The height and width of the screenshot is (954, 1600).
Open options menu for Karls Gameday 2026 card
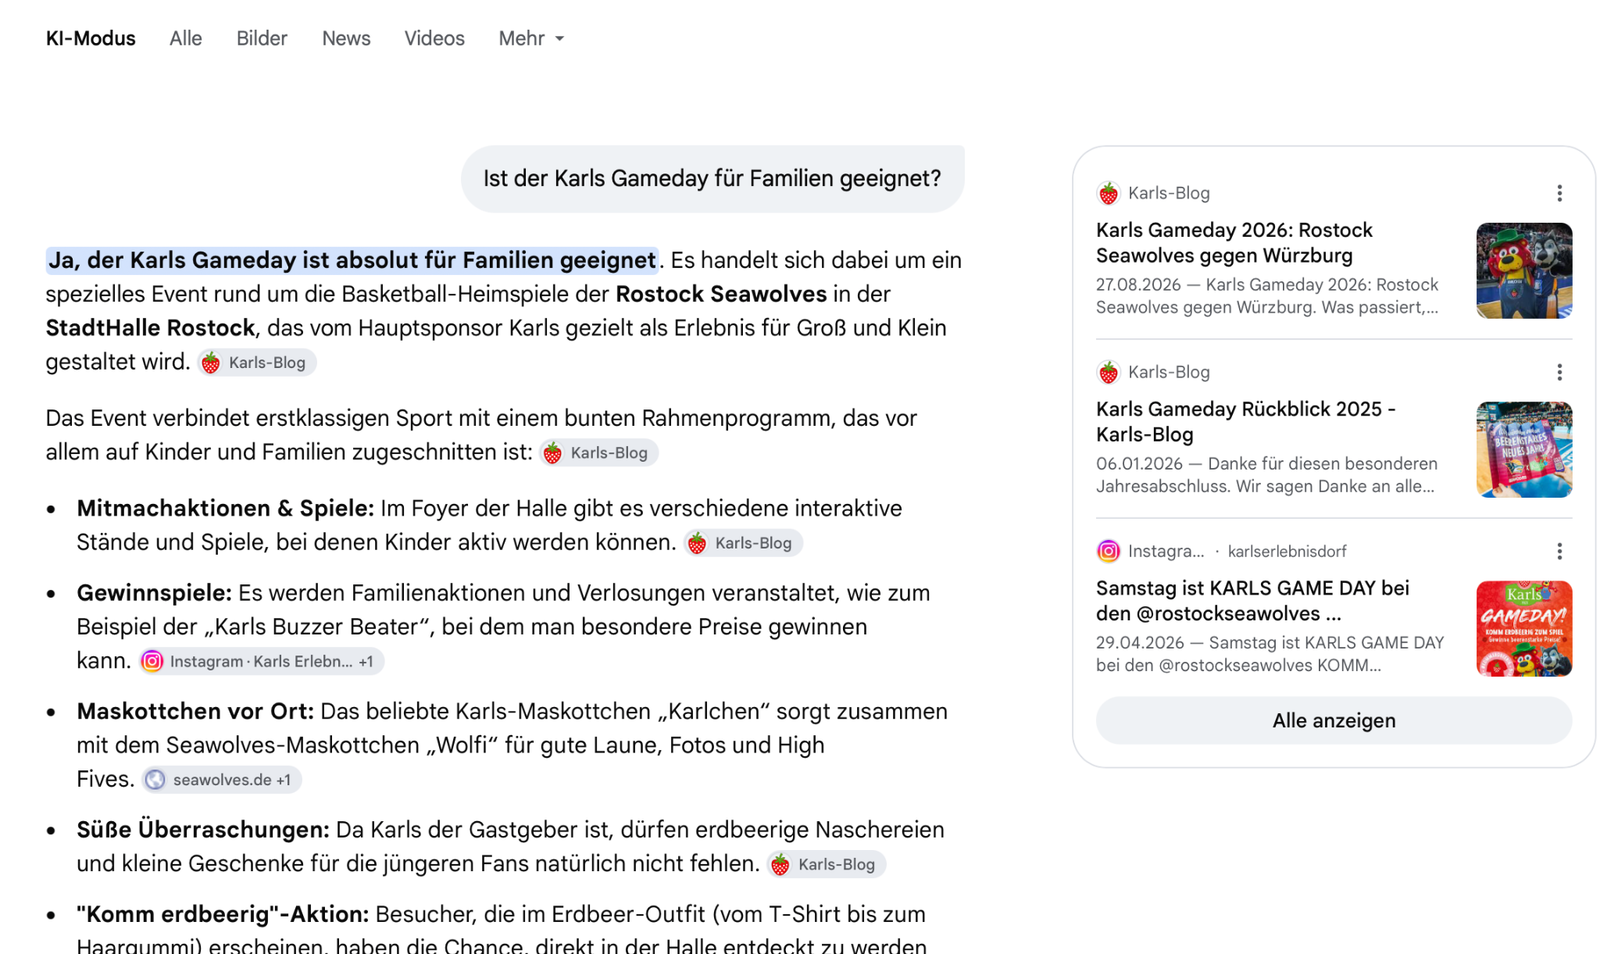[x=1559, y=194]
